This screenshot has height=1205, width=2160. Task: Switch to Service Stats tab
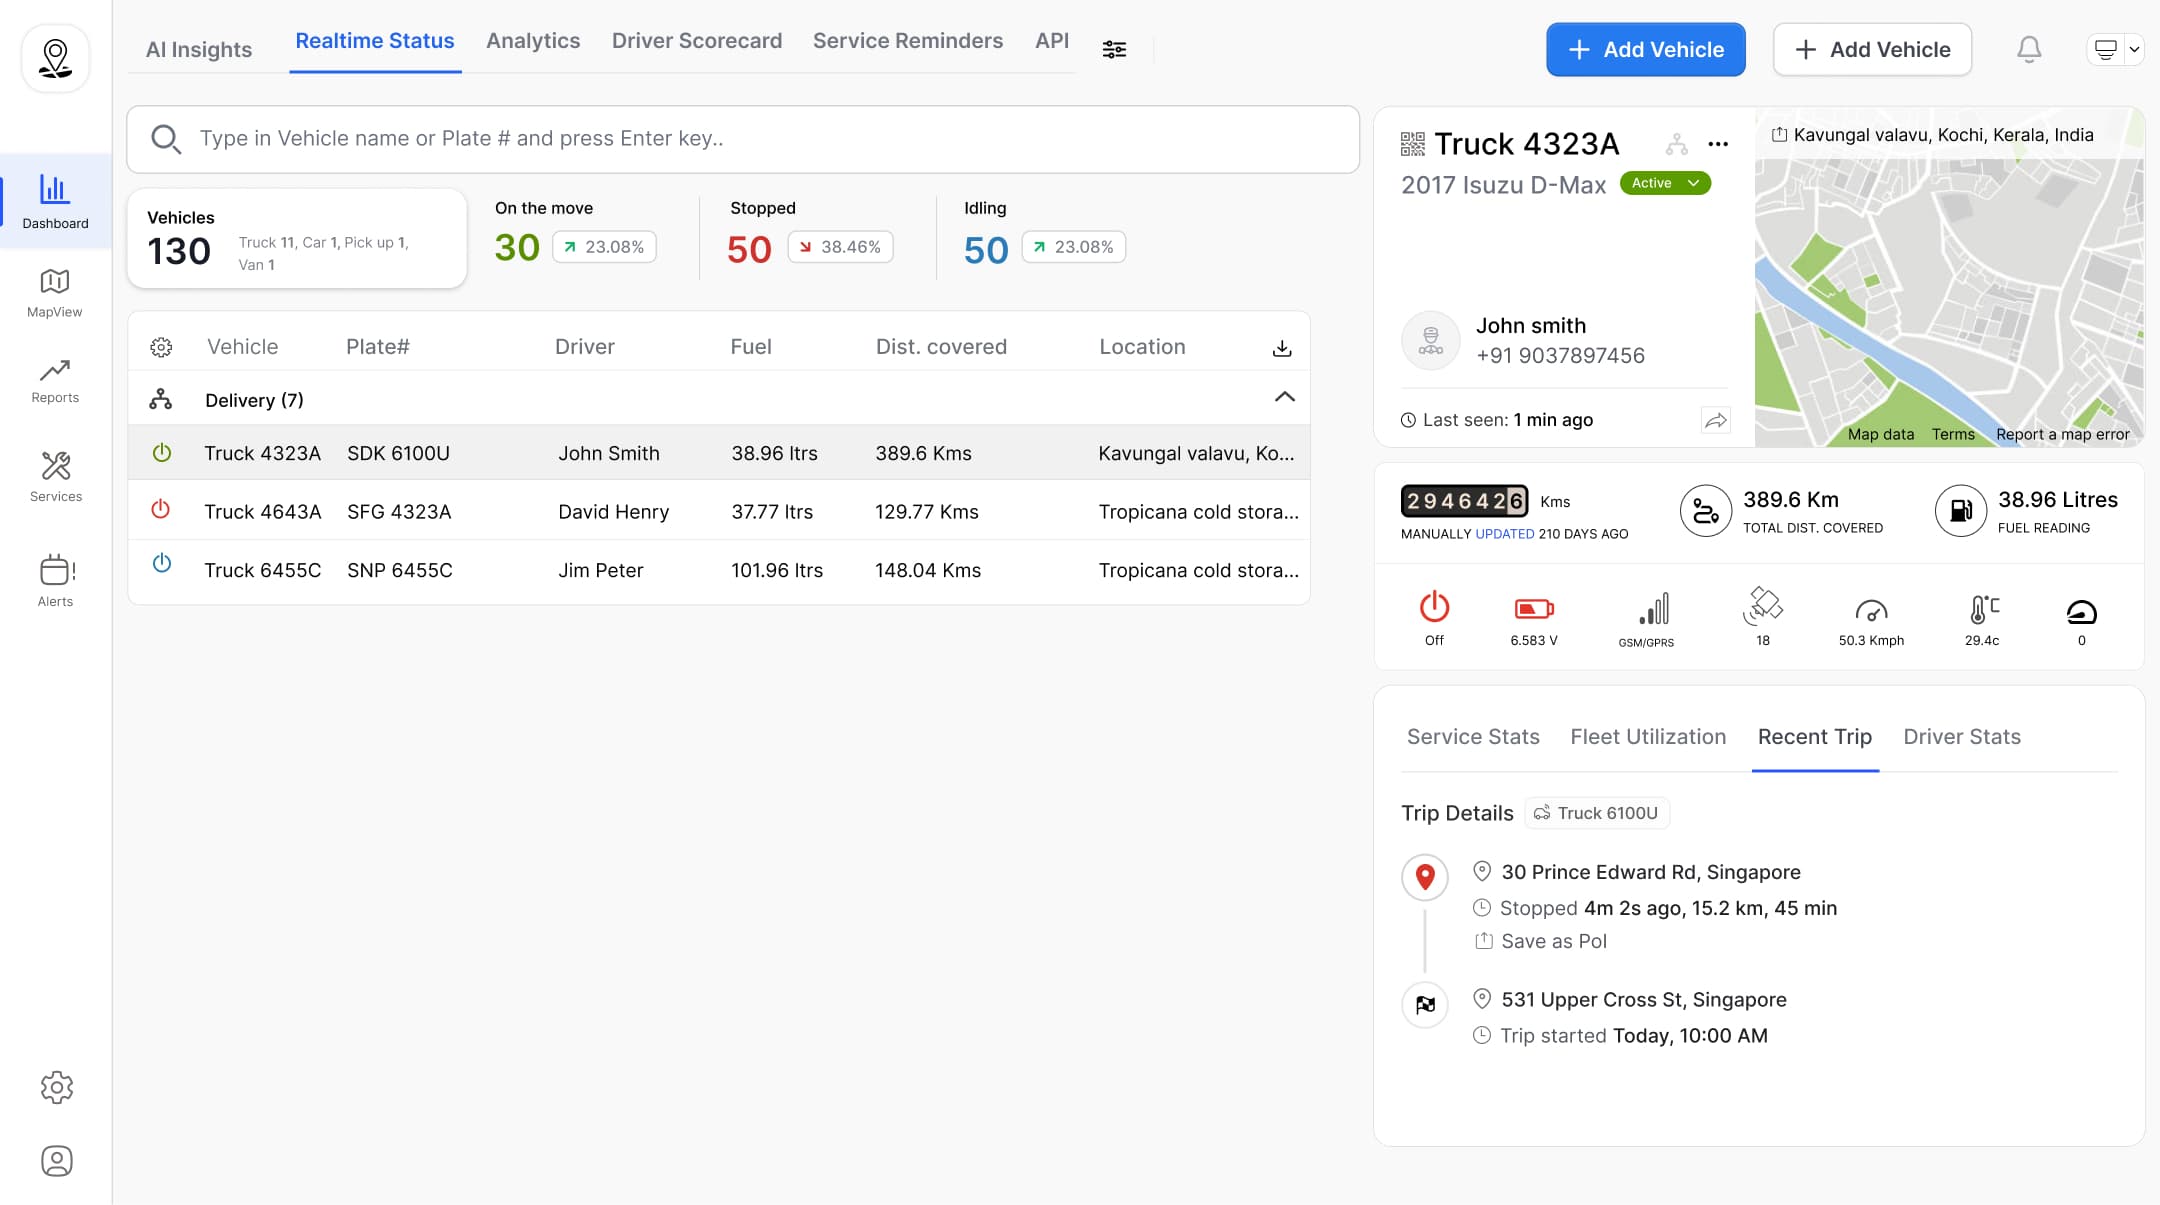pos(1473,737)
